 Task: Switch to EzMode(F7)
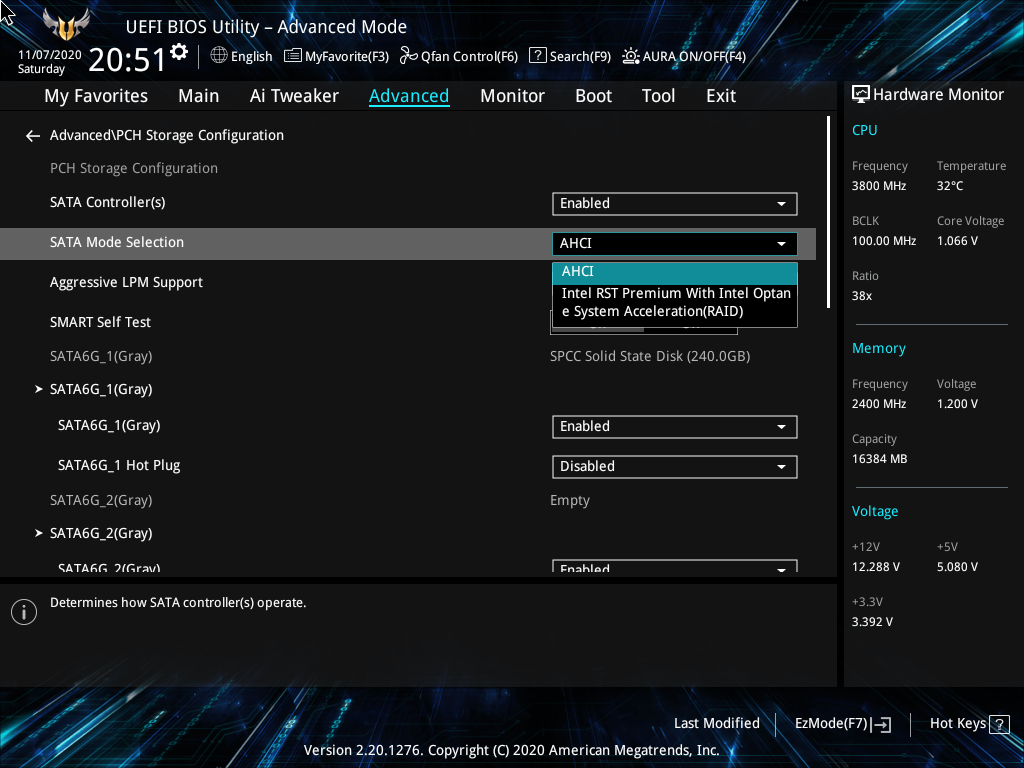click(842, 724)
